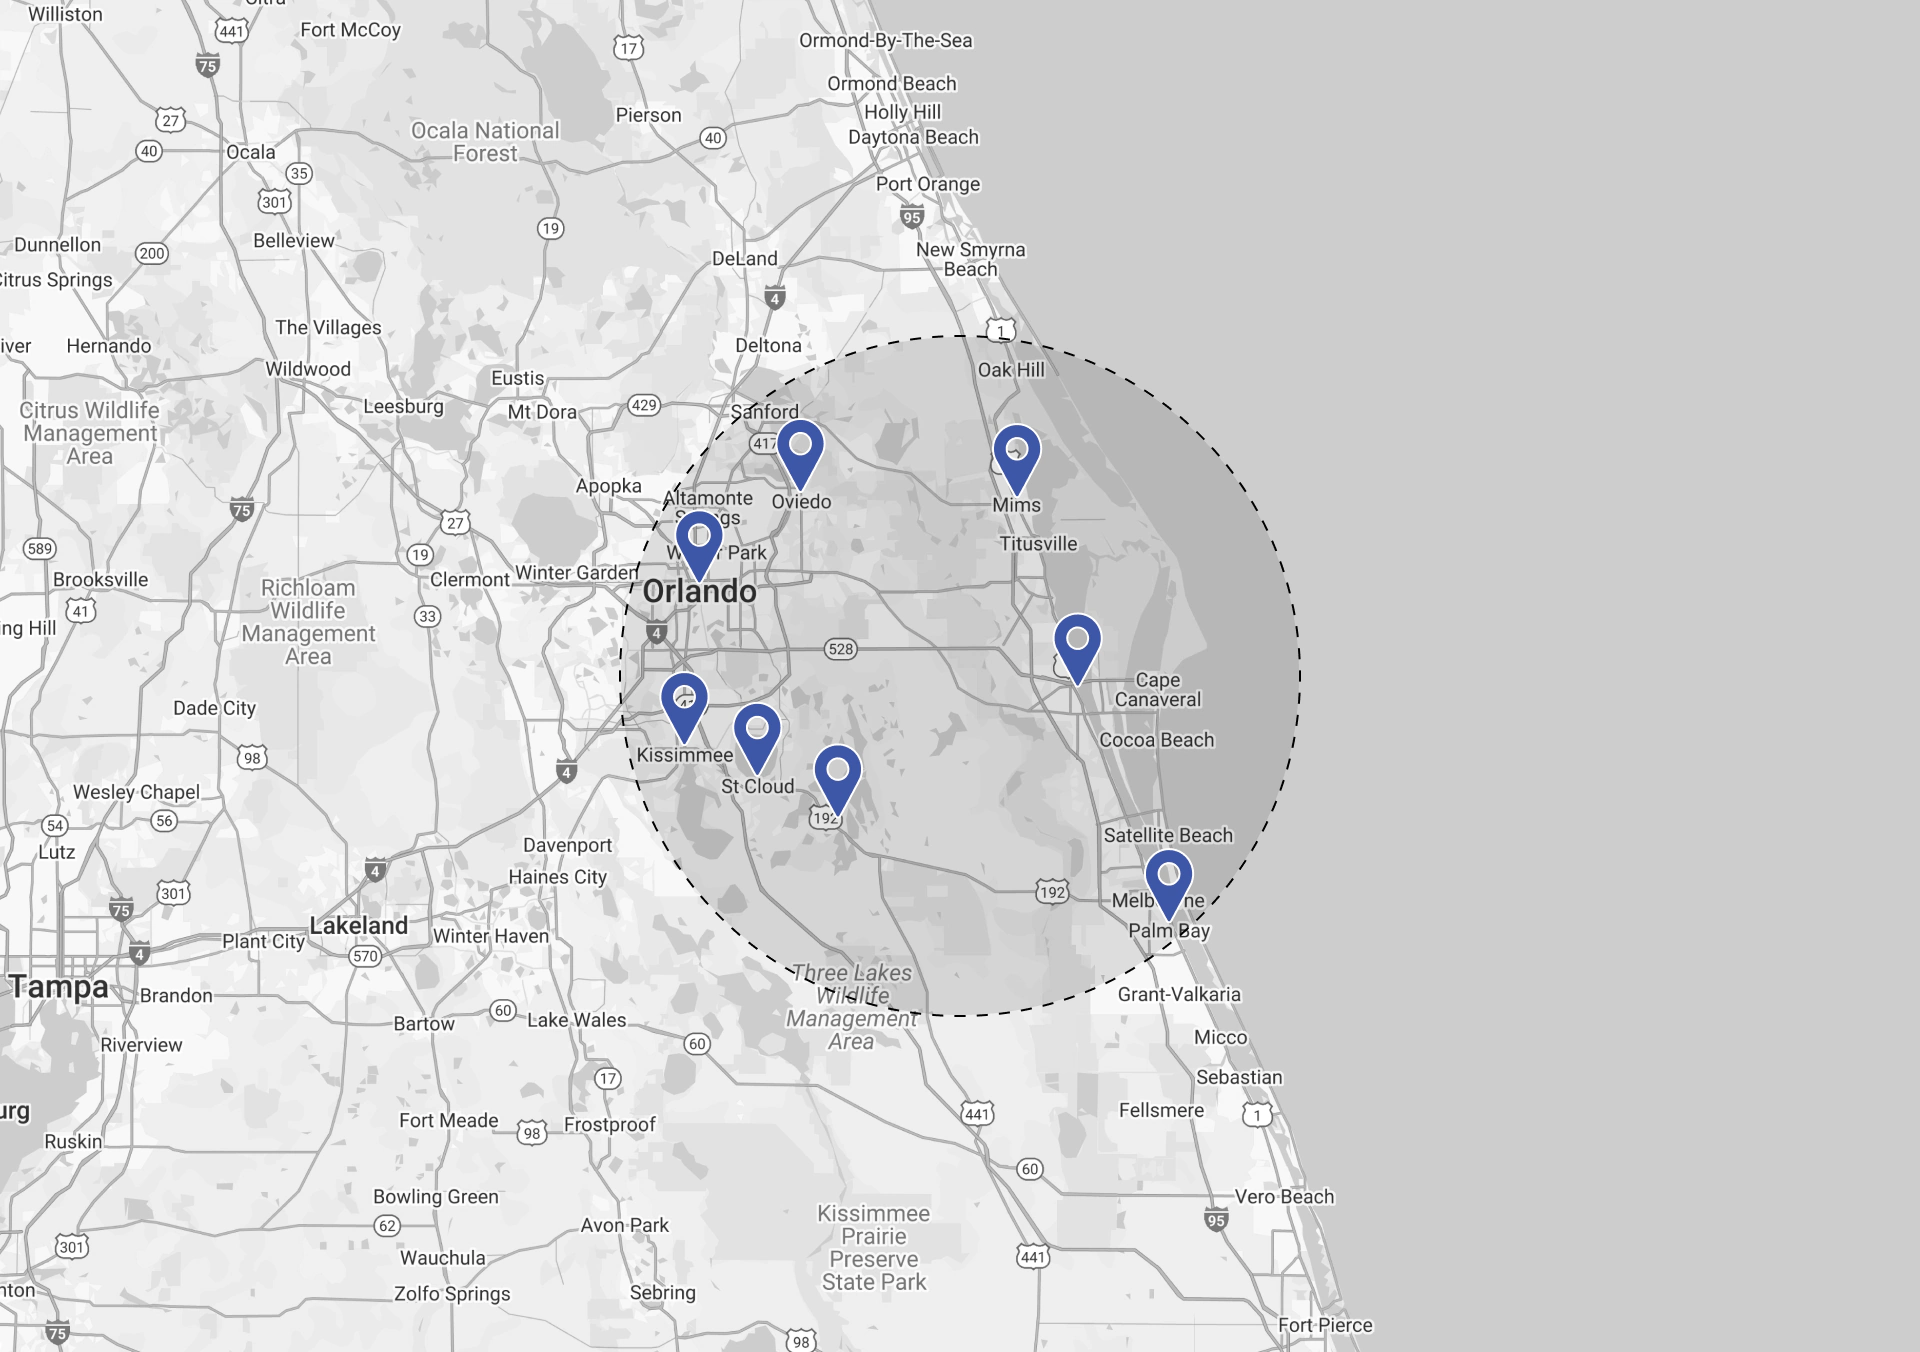Click the Lakeland city label
Viewport: 1920px width, 1352px height.
tap(358, 926)
